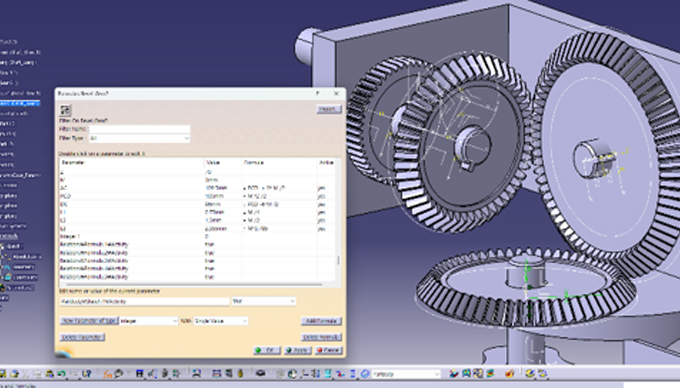Open the Integer parameter type dropdown
The height and width of the screenshot is (388, 680).
pyautogui.click(x=148, y=321)
